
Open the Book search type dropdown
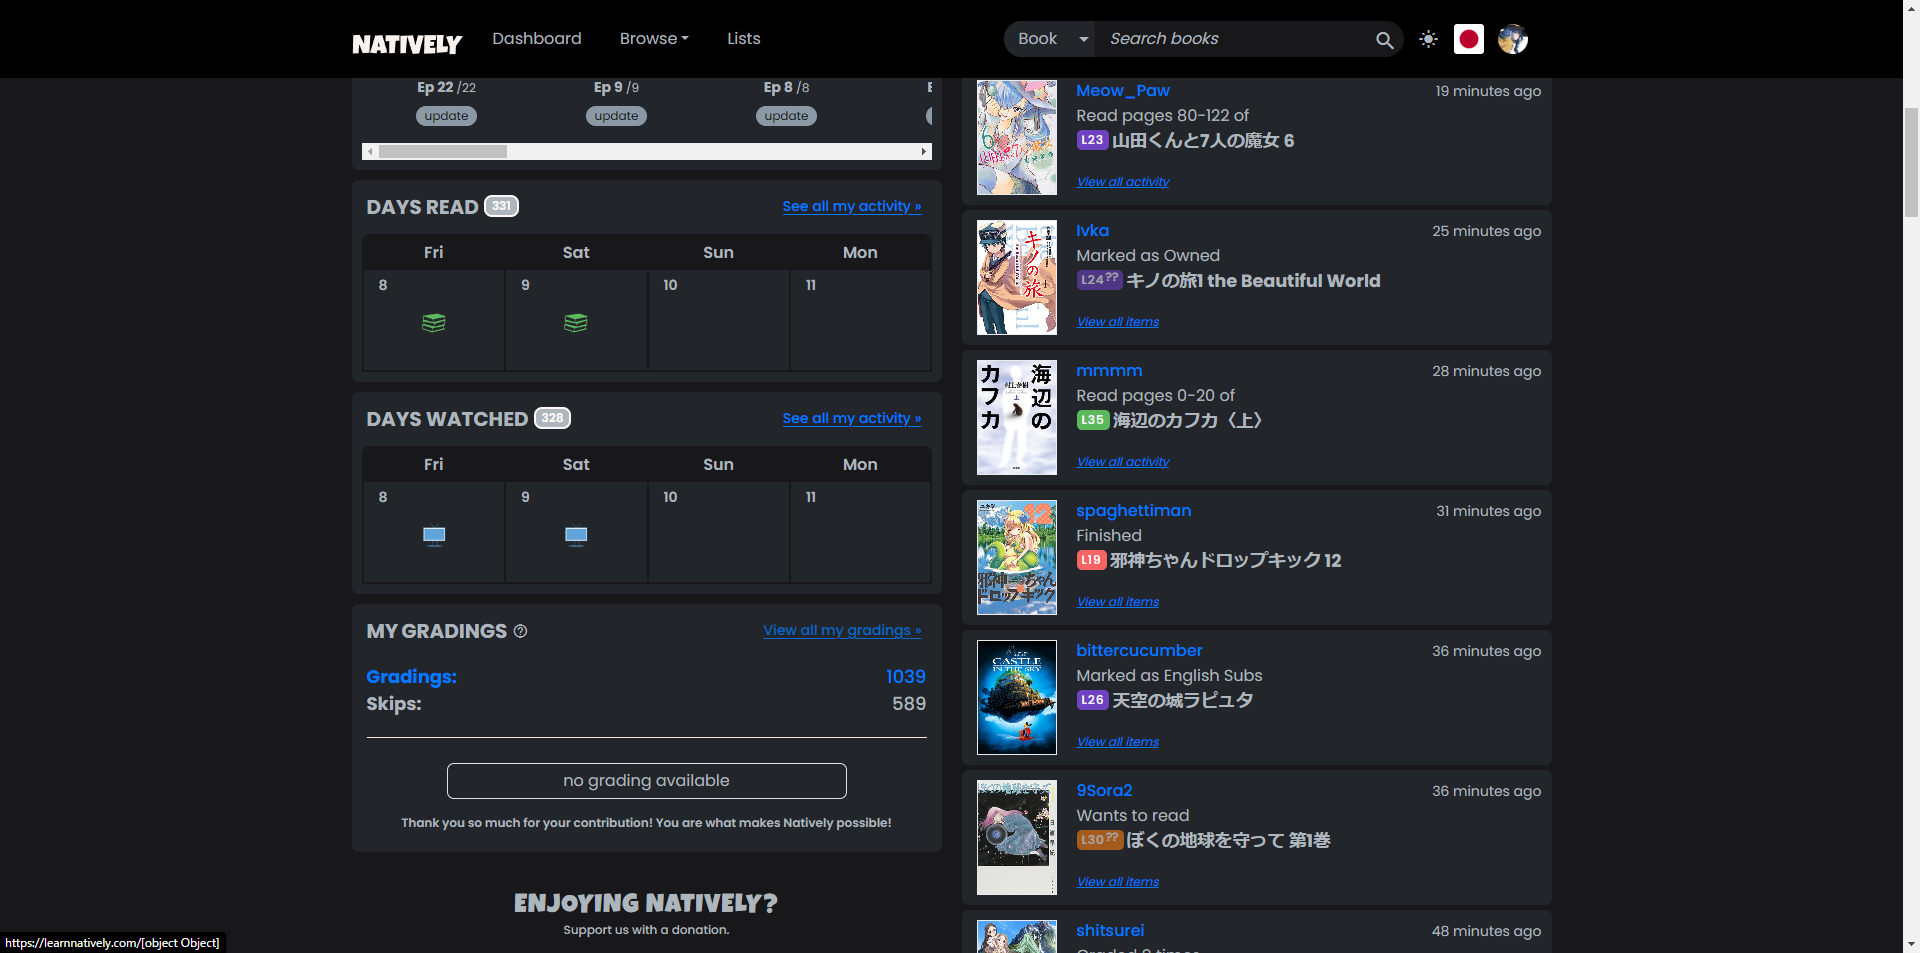(1051, 39)
